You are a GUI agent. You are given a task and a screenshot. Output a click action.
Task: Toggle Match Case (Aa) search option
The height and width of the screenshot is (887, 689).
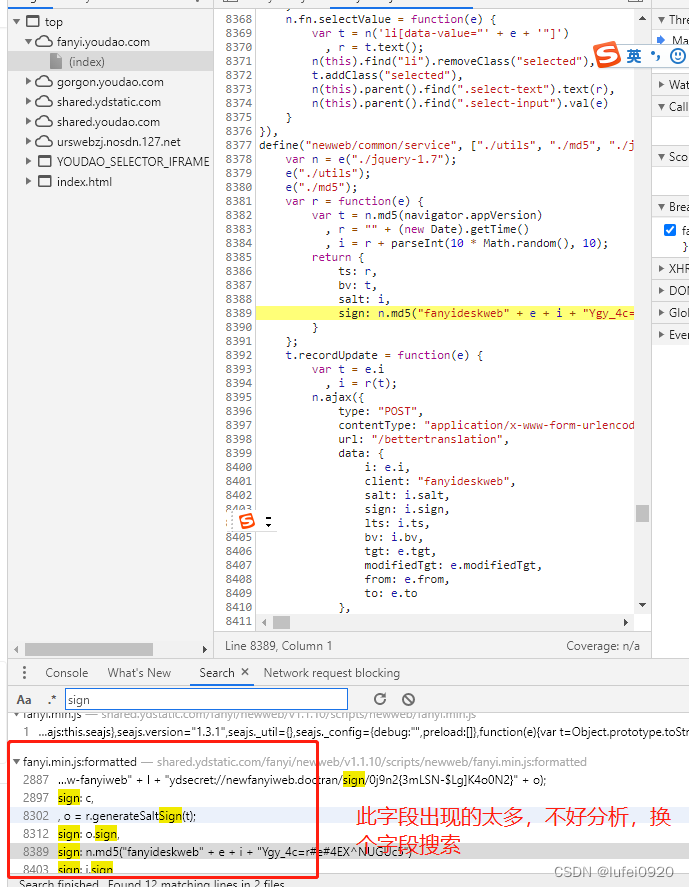(24, 700)
